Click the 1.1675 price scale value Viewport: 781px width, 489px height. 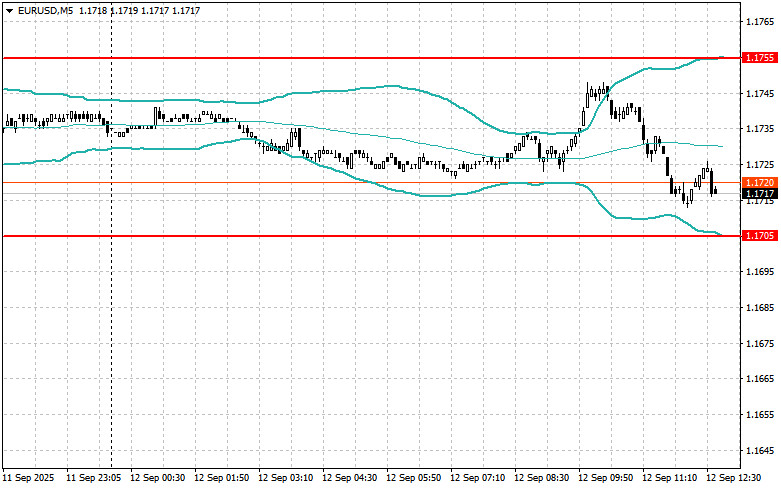coord(760,343)
